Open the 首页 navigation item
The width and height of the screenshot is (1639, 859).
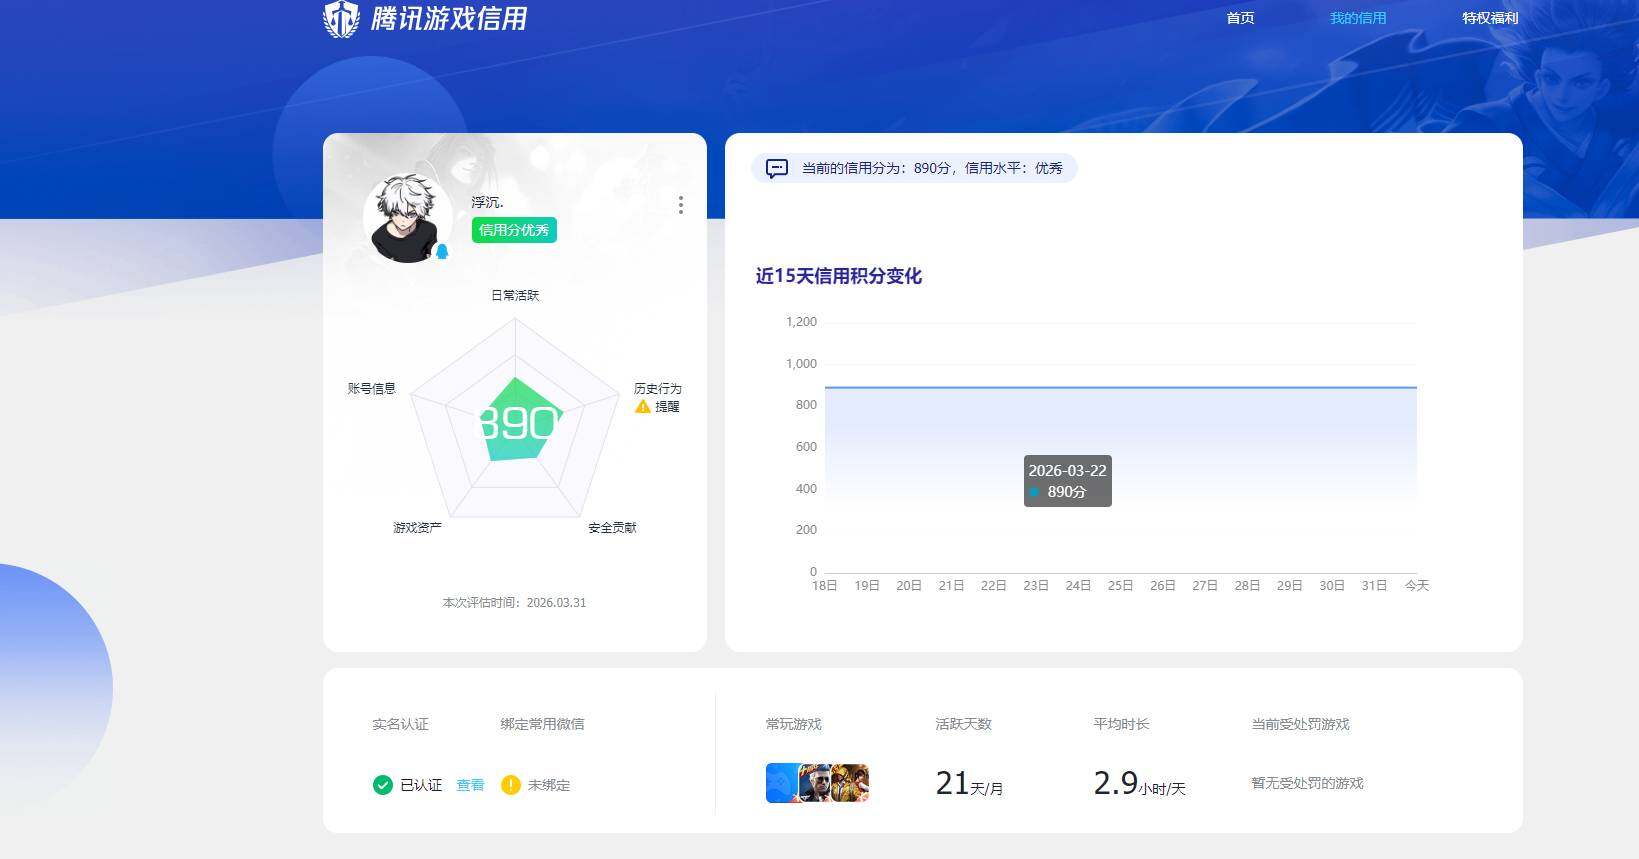coord(1240,18)
